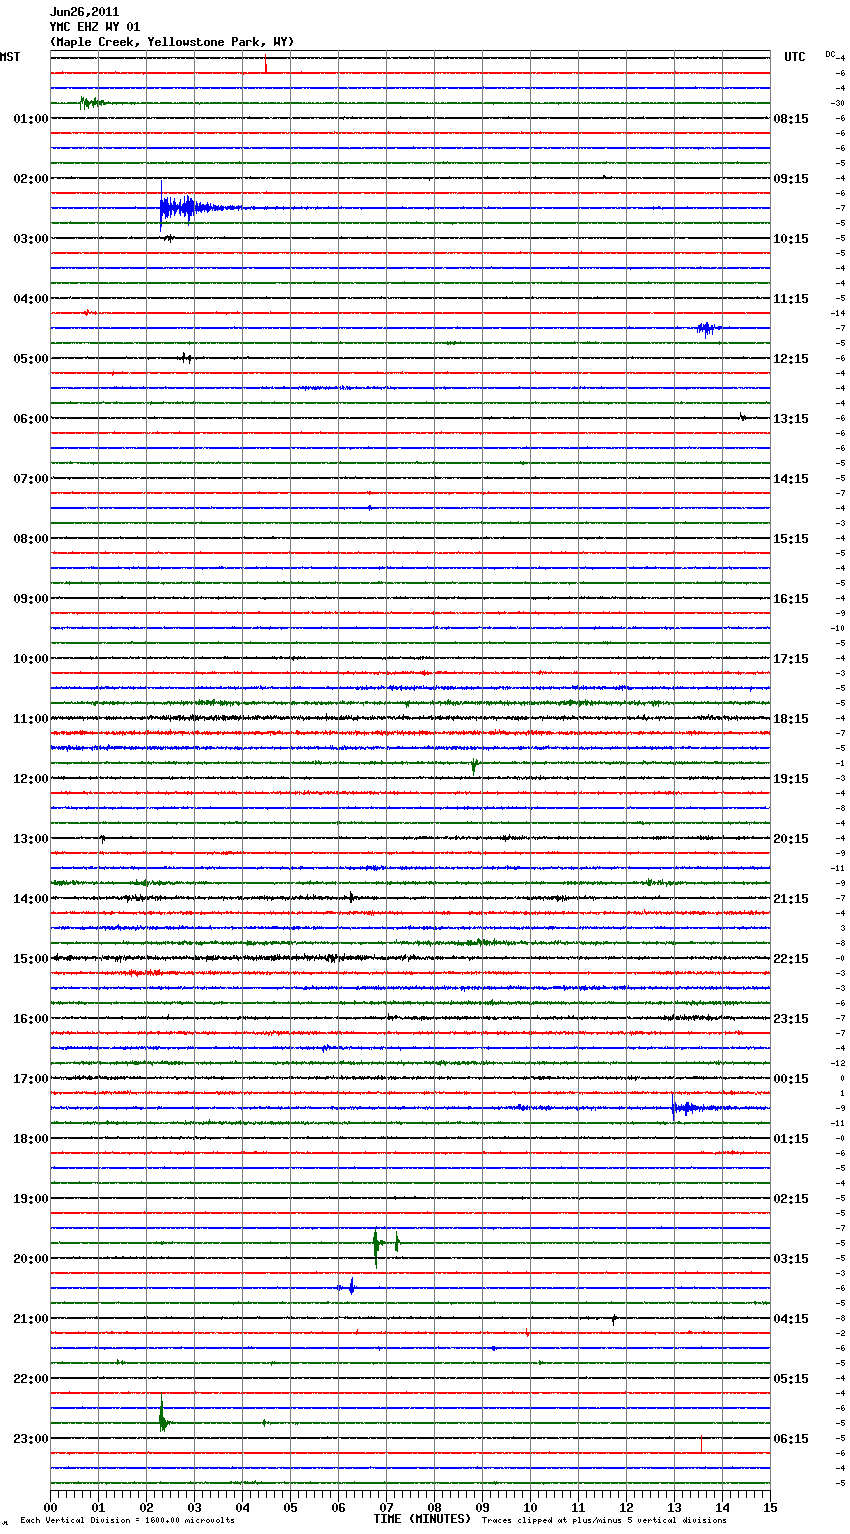This screenshot has width=850, height=1534.
Task: Select the "17:00" MST hour label
Action: coord(31,1079)
